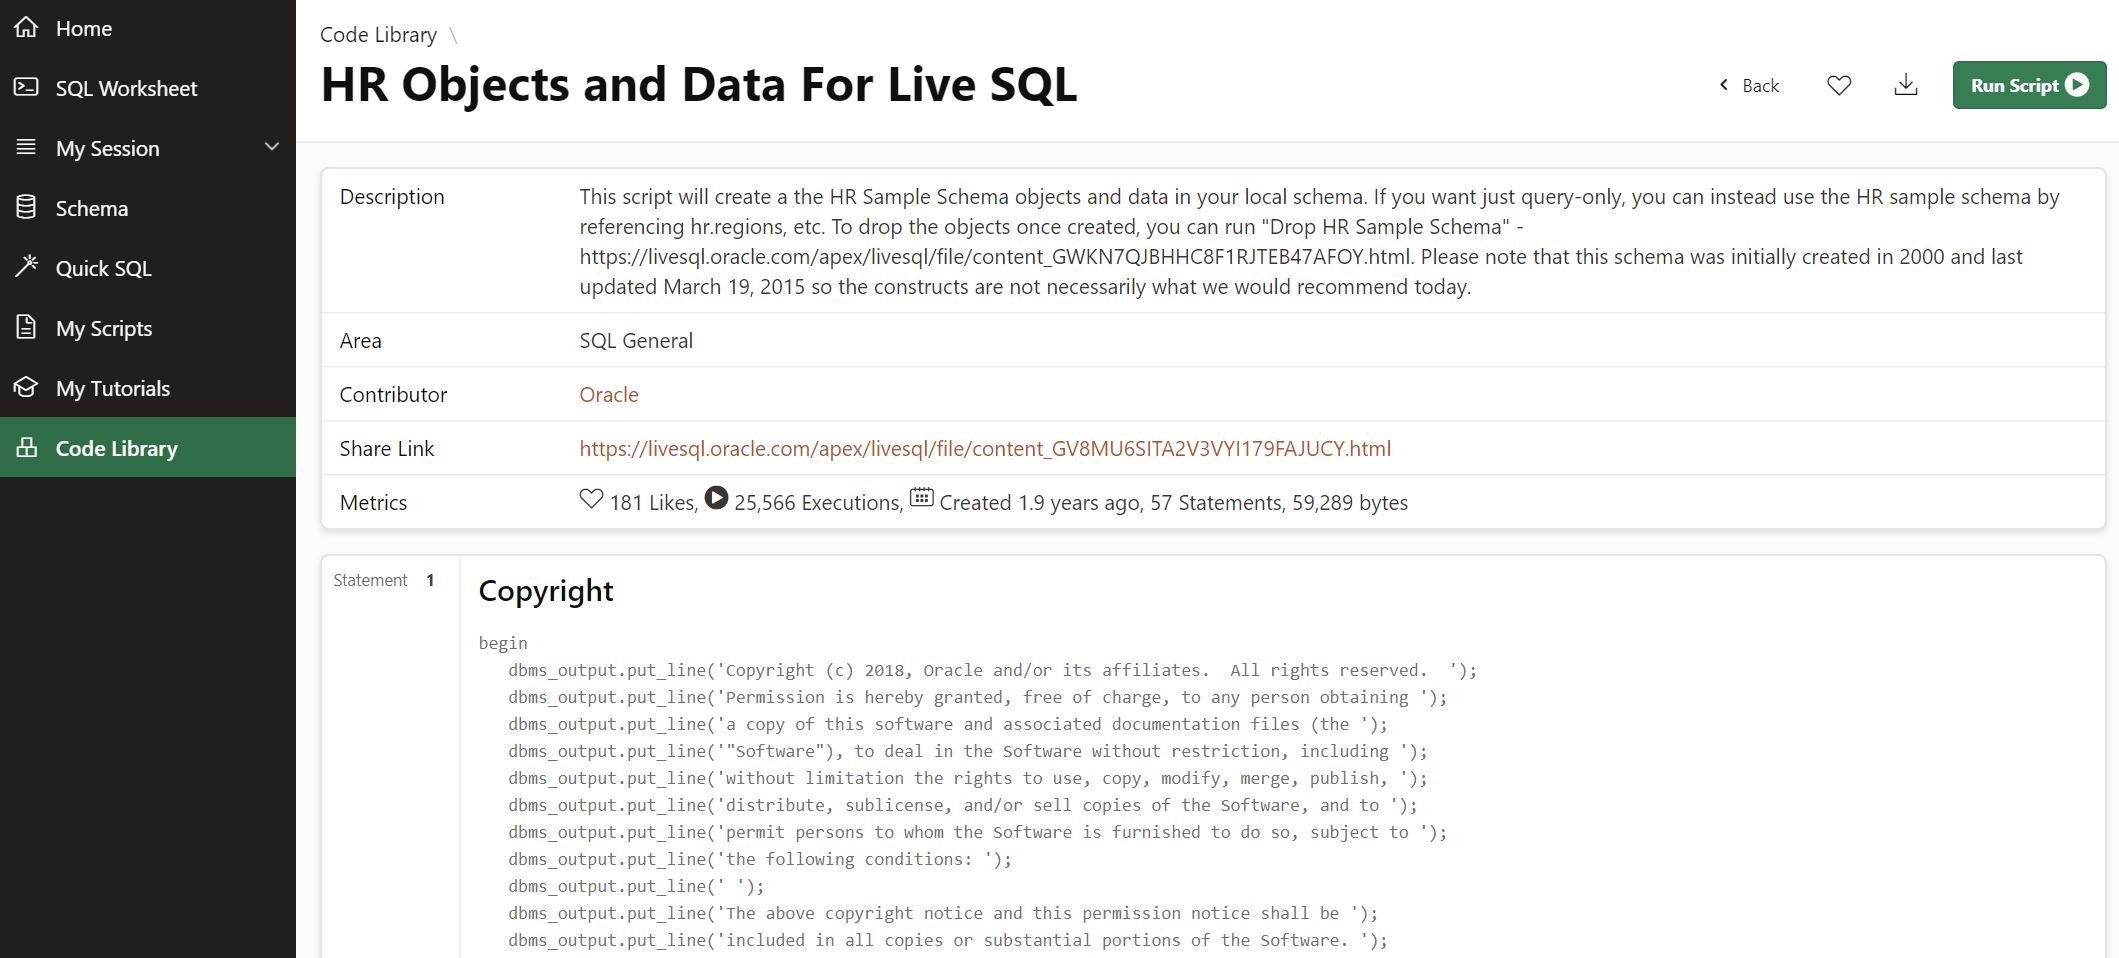Open the My Tutorials sidebar label
Viewport: 2119px width, 958px height.
113,388
